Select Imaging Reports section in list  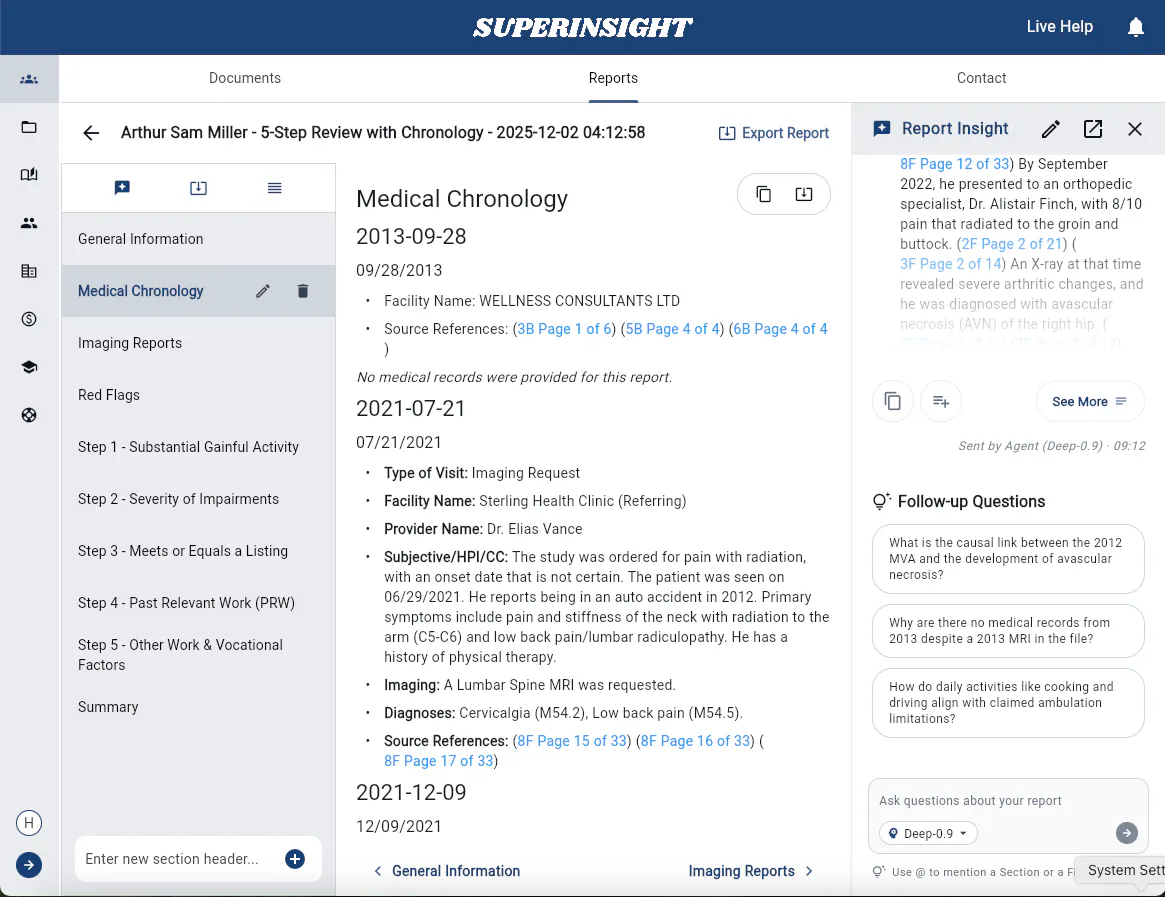198,343
